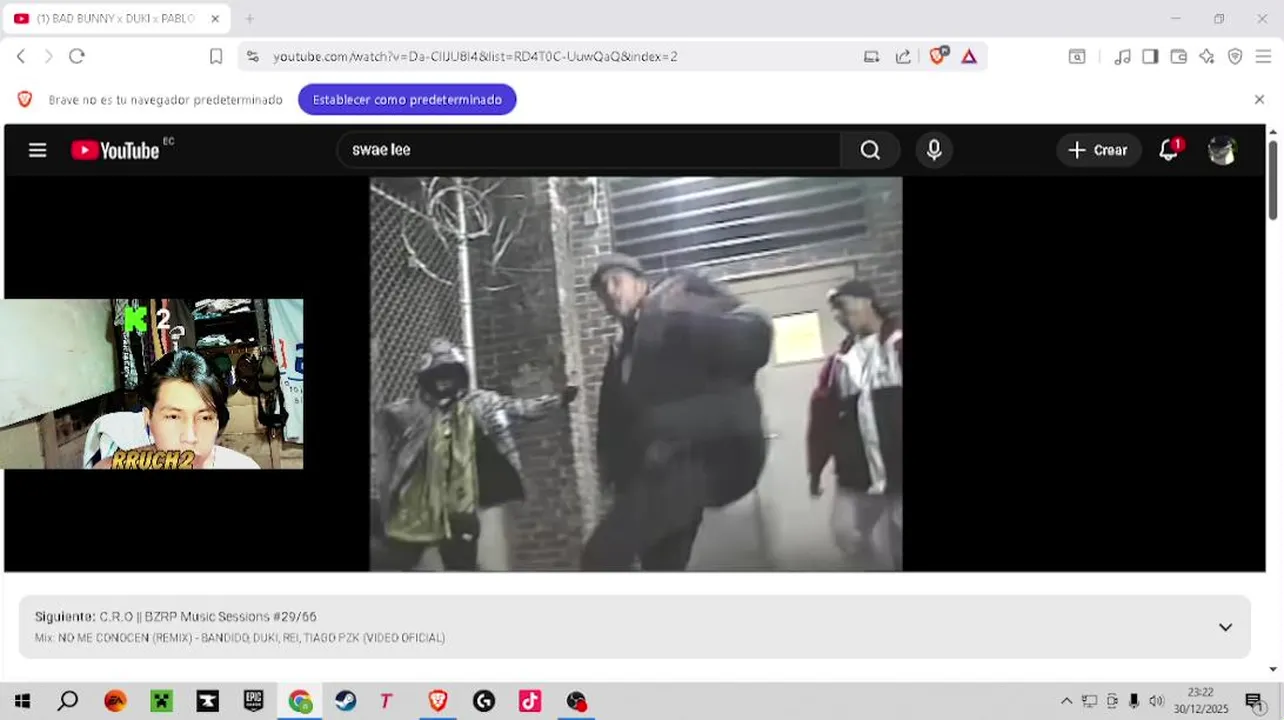Open the Brave main hamburger menu
Image resolution: width=1284 pixels, height=720 pixels.
click(x=1263, y=57)
